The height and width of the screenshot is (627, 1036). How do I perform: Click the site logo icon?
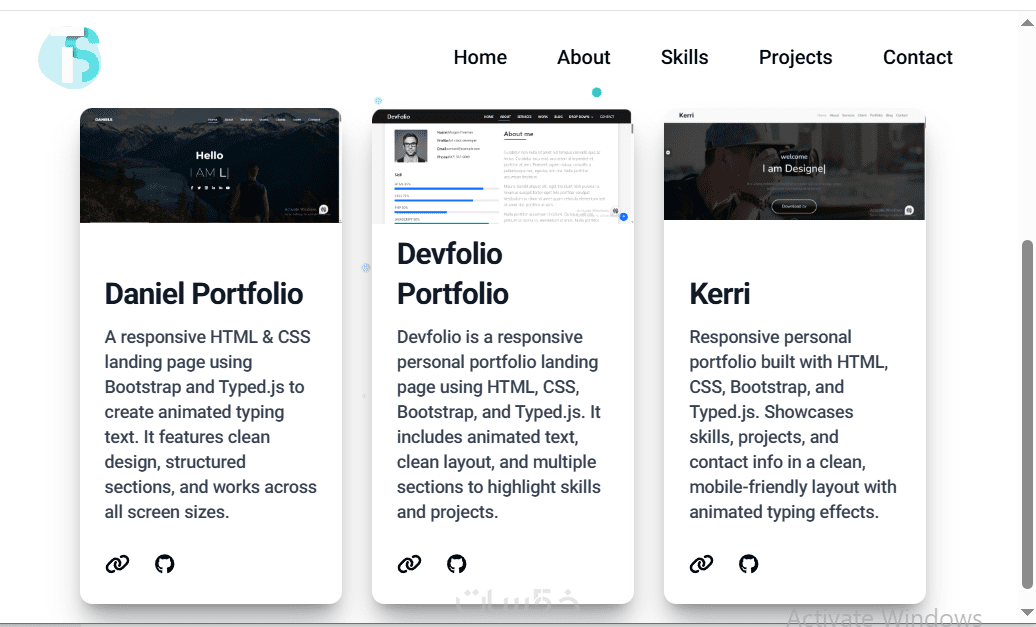tap(70, 57)
